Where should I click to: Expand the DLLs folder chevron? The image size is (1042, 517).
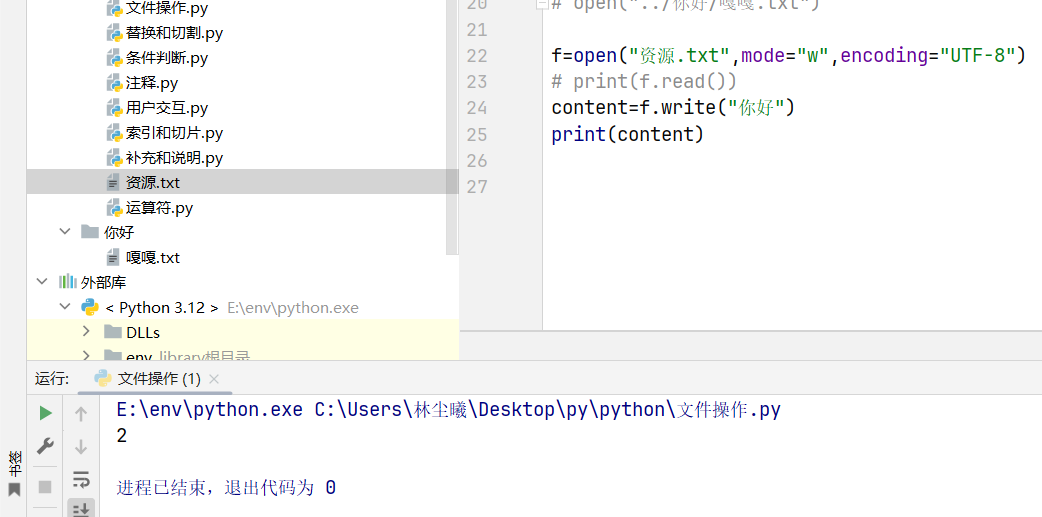tap(86, 332)
